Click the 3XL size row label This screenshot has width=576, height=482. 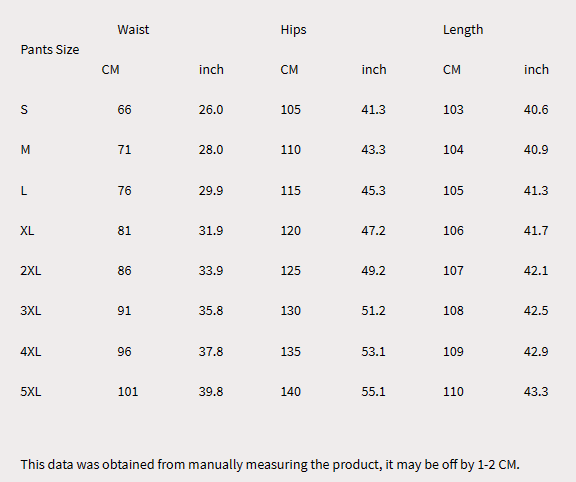click(30, 310)
